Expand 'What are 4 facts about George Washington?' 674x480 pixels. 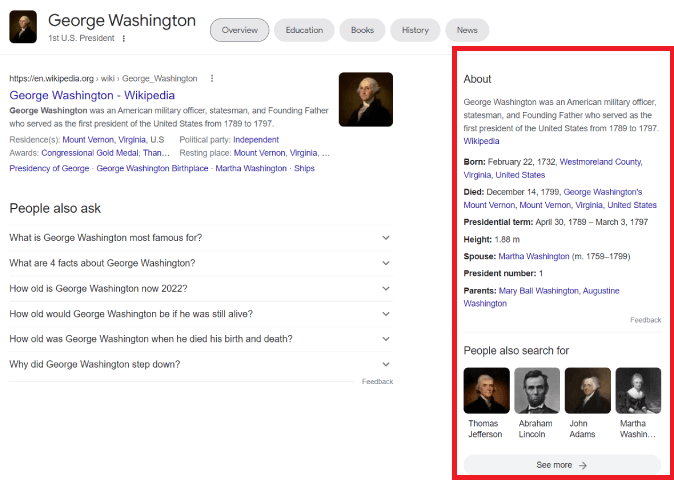coord(201,263)
